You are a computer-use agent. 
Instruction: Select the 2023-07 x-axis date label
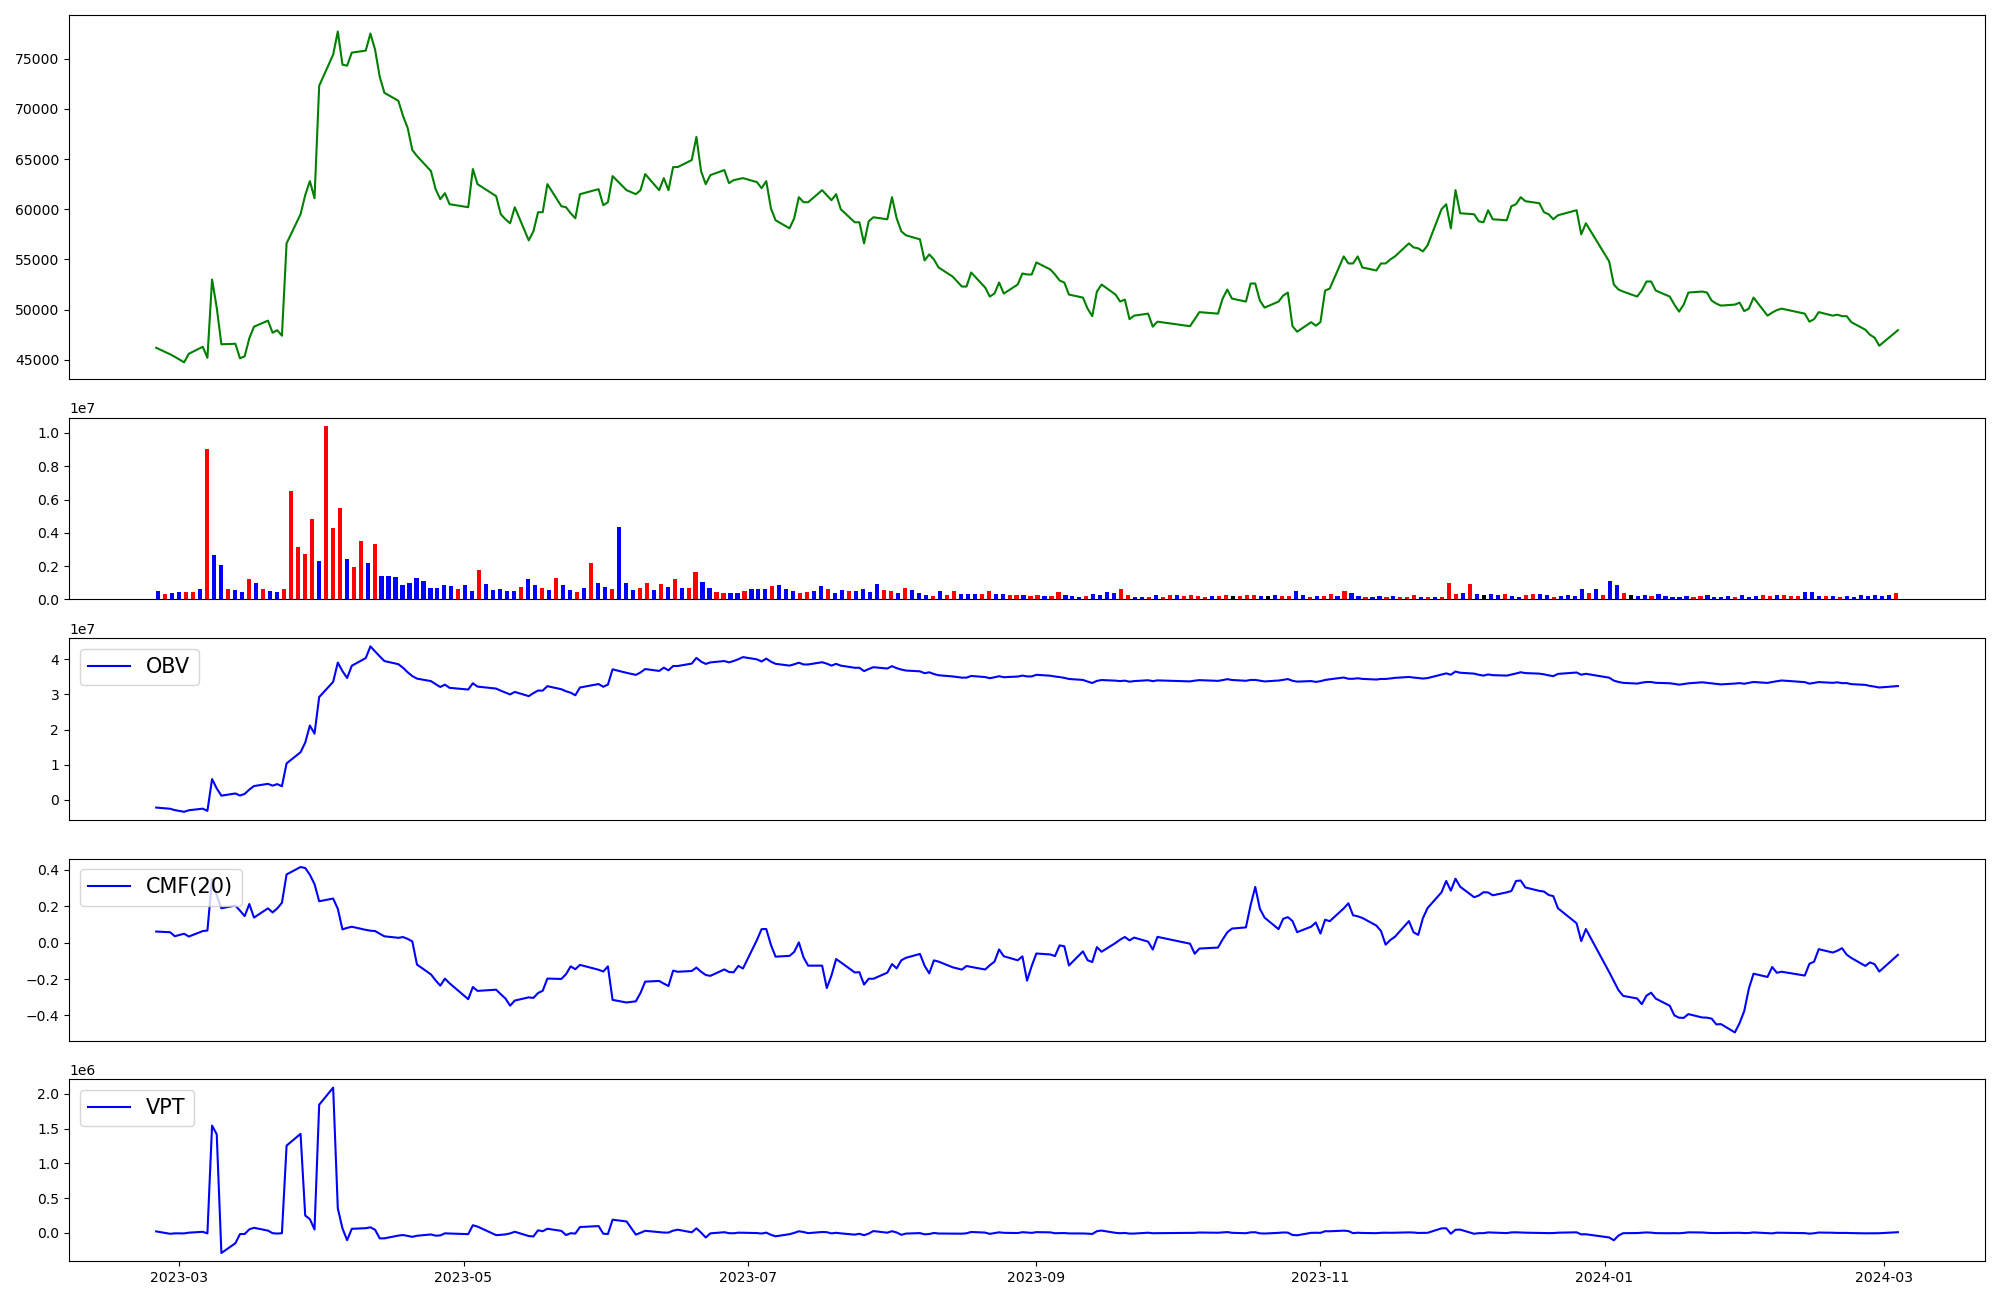(x=748, y=1277)
